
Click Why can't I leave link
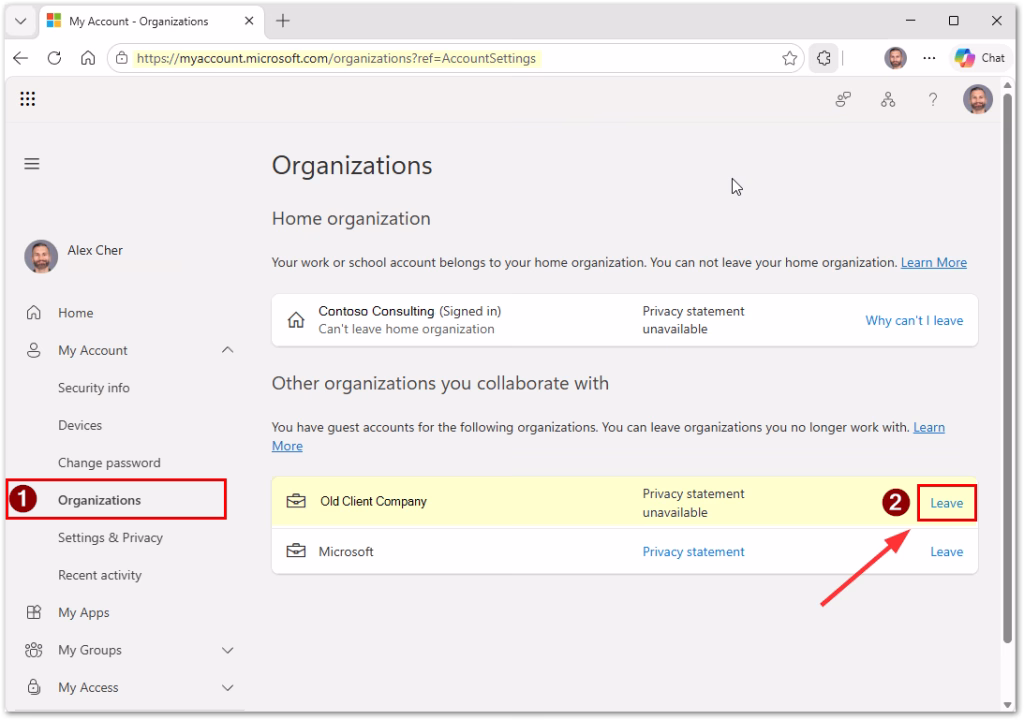click(914, 320)
